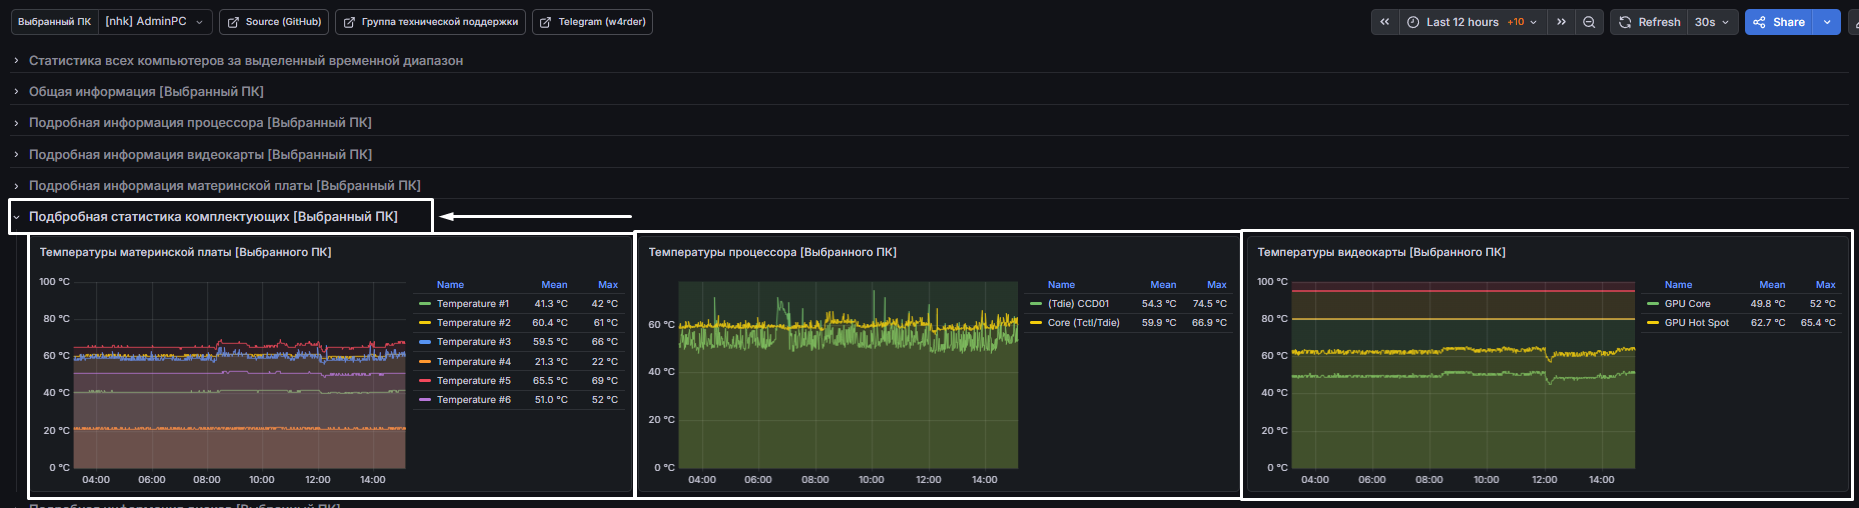Click purple color swatch of Temperature #6
Viewport: 1859px width, 508px height.
point(425,400)
